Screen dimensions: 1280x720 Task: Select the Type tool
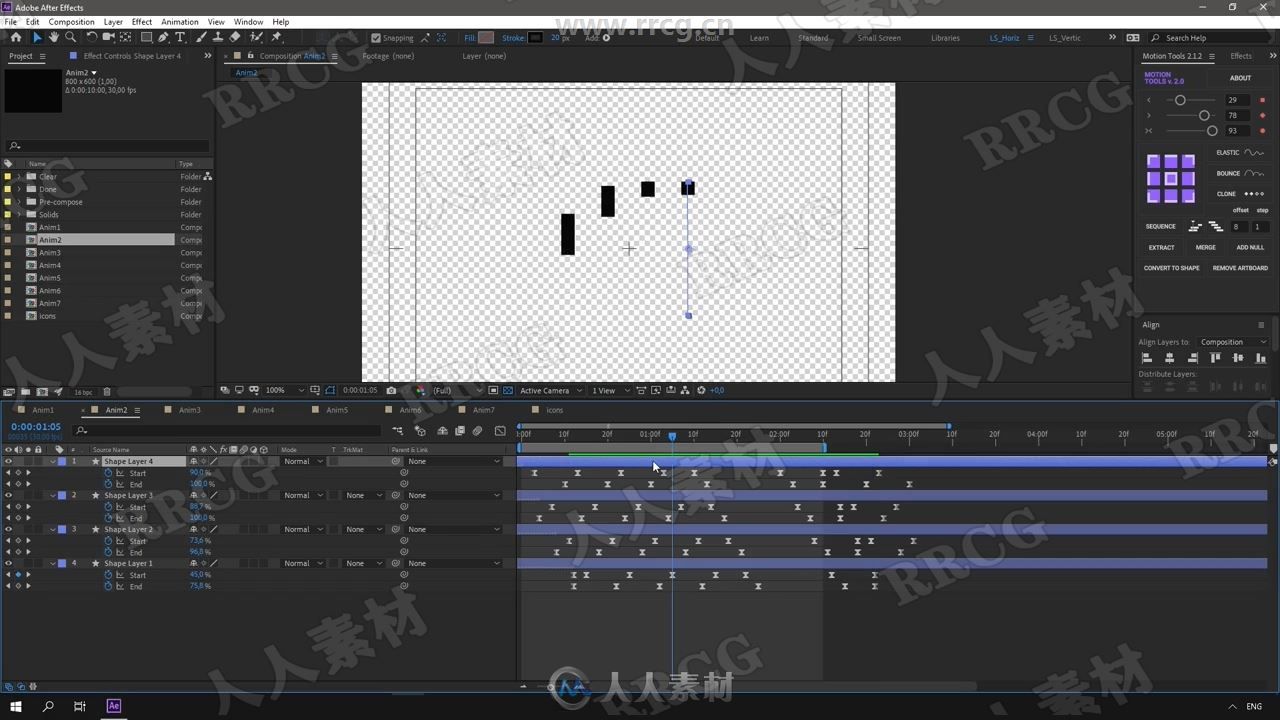click(180, 37)
